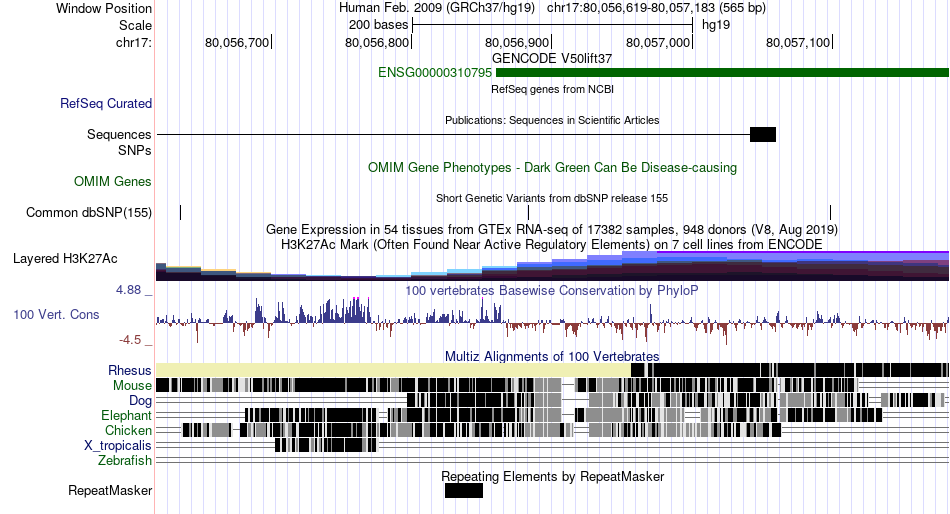This screenshot has height=514, width=950.
Task: Open the RefSeq Curated track label
Action: click(106, 104)
